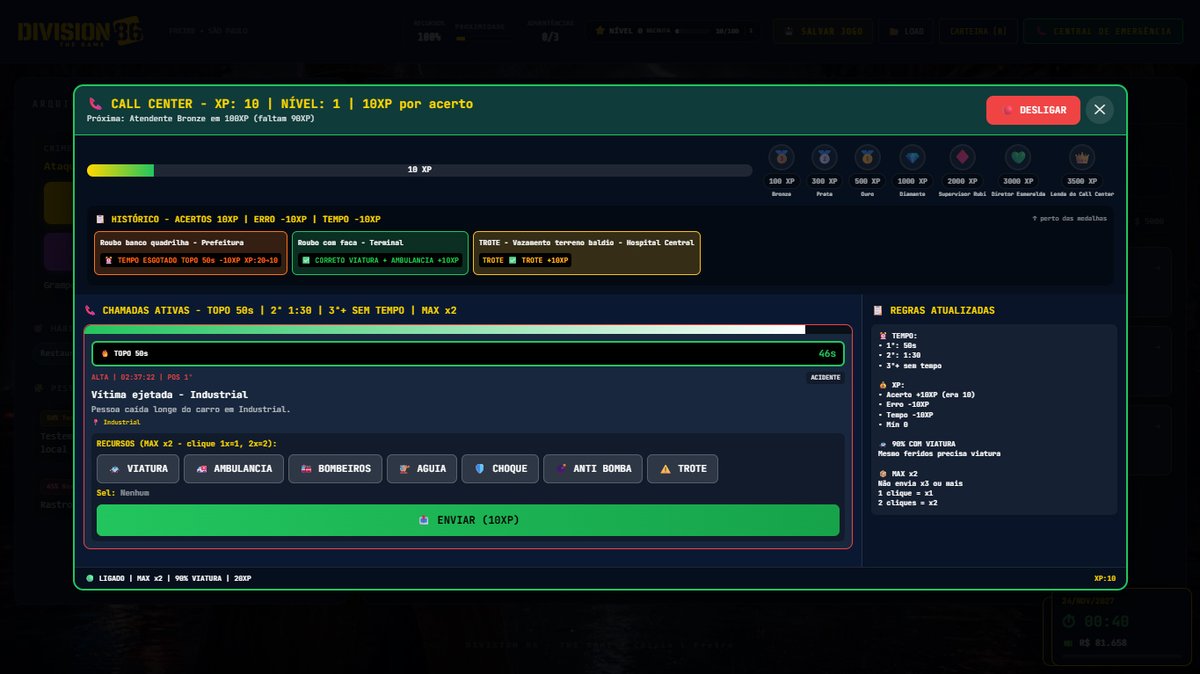The image size is (1200, 674).
Task: Click the pin icon next to Industrial location
Action: tap(95, 422)
